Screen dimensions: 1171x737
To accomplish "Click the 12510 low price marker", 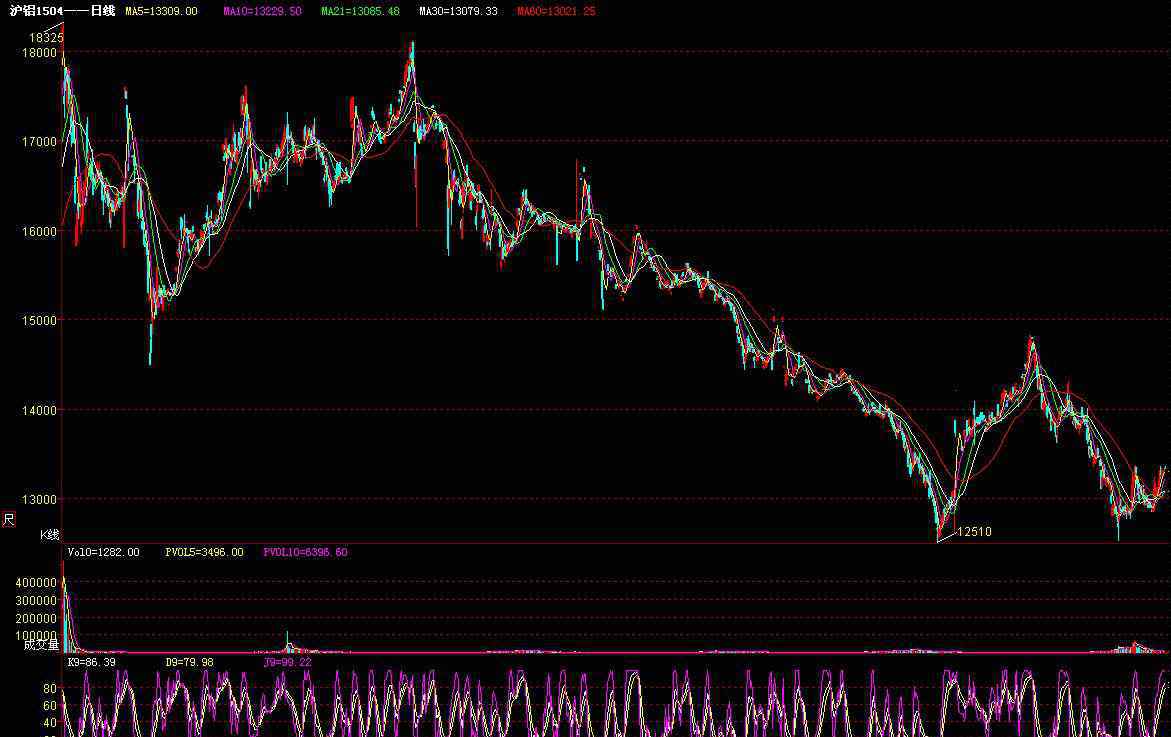I will tap(974, 532).
